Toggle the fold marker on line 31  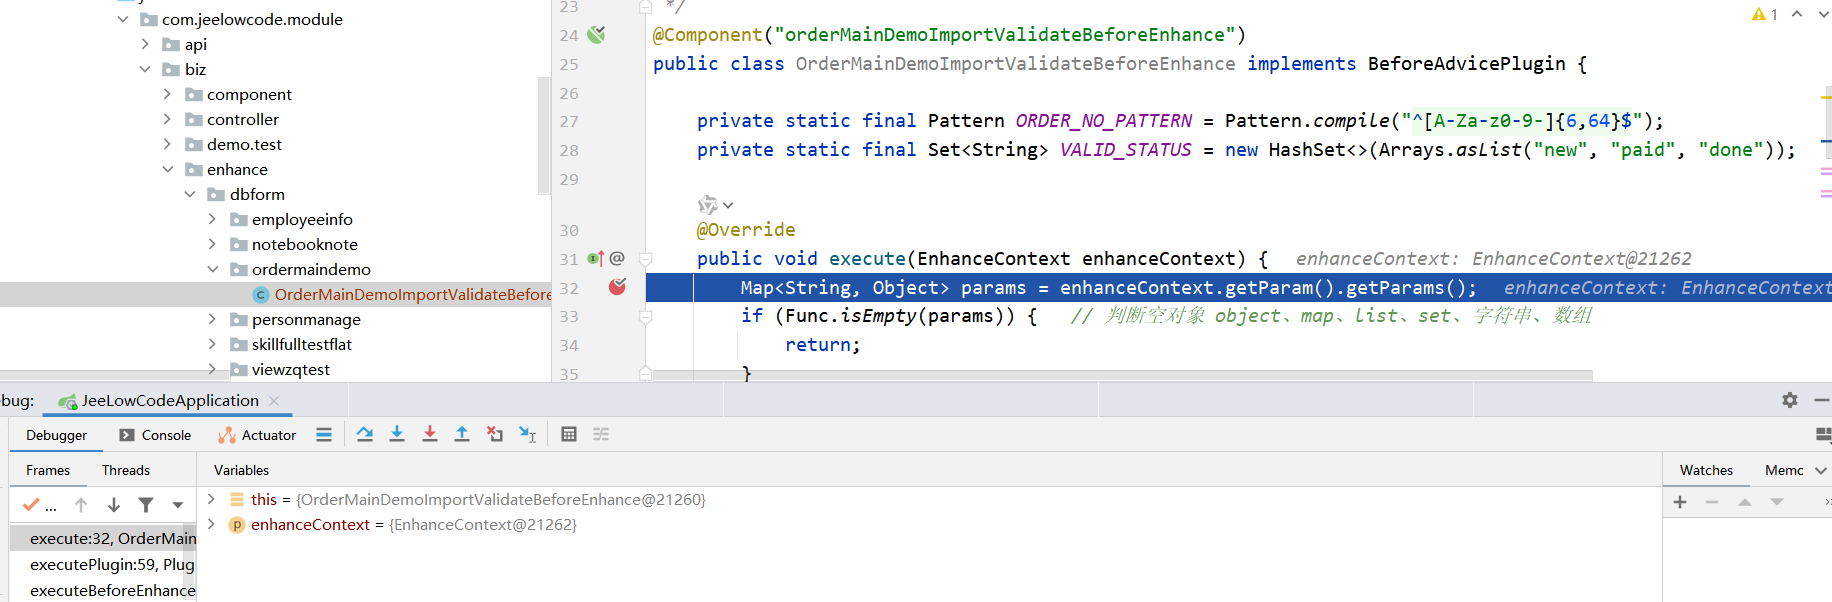(645, 259)
